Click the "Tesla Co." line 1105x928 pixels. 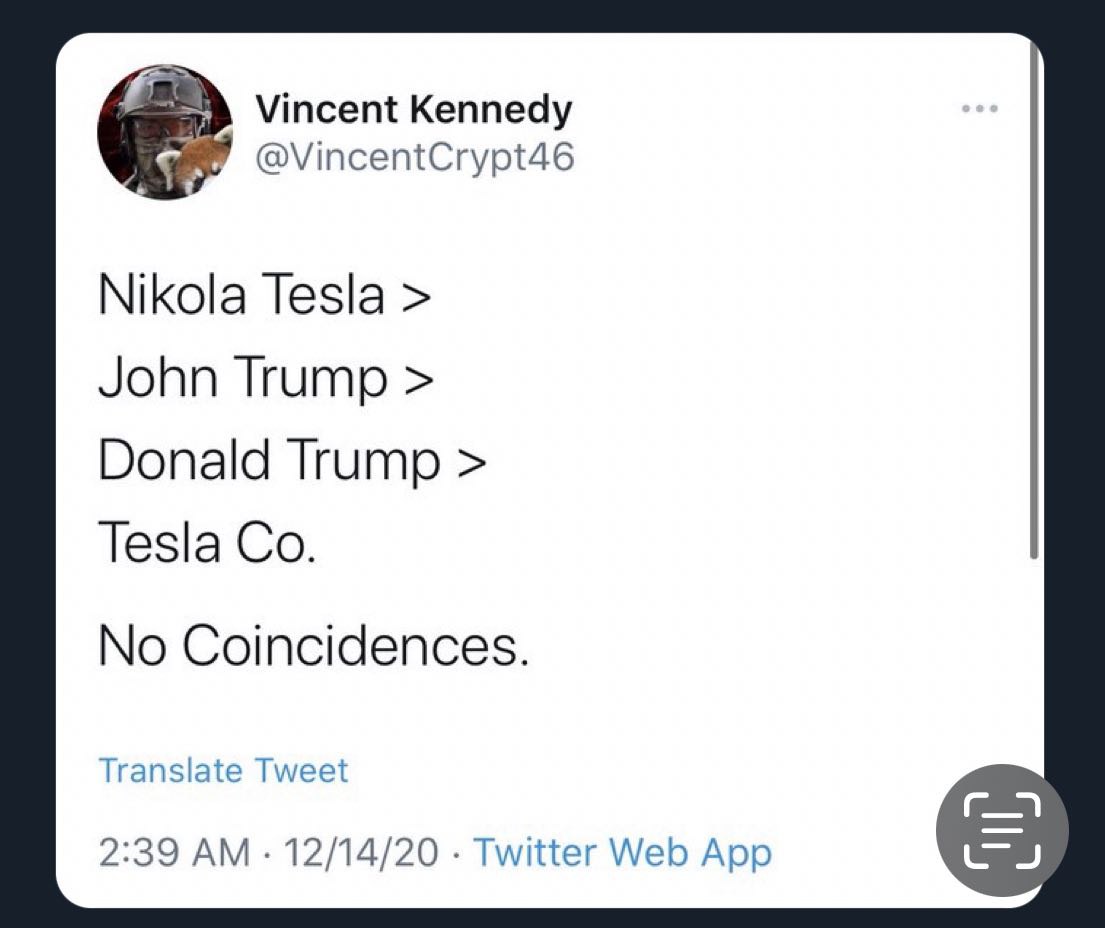click(x=207, y=543)
